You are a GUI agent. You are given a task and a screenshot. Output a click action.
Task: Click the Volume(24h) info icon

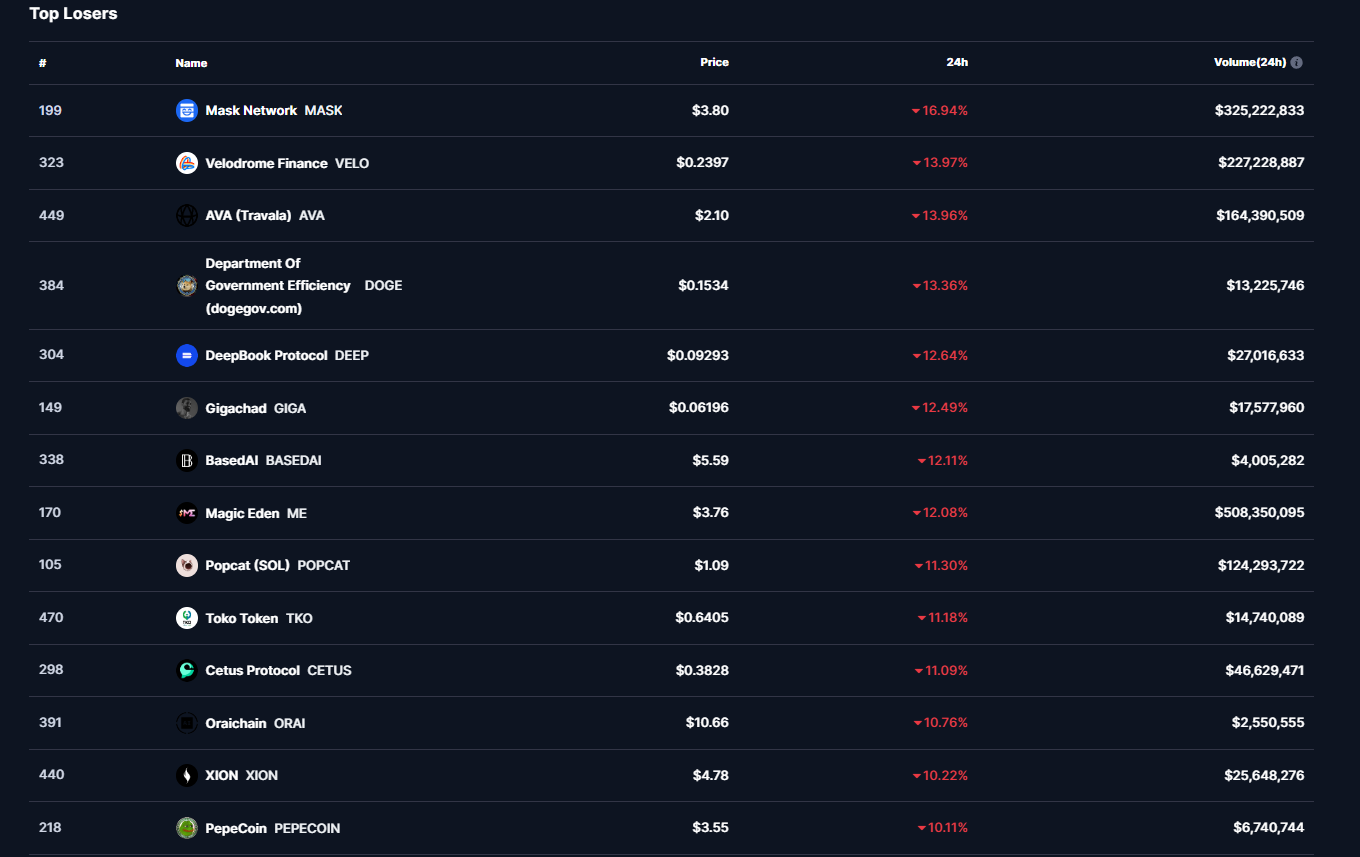[x=1296, y=62]
